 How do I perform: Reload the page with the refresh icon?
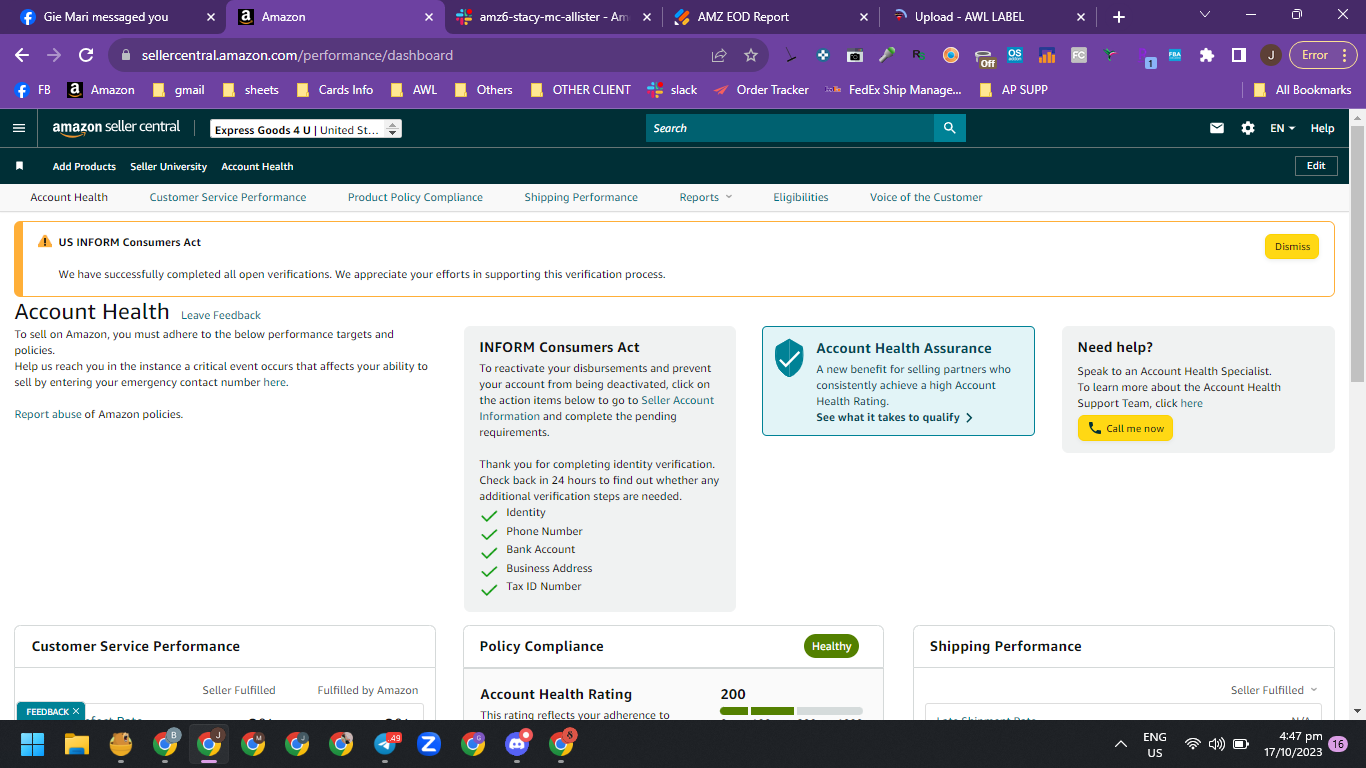pyautogui.click(x=86, y=55)
